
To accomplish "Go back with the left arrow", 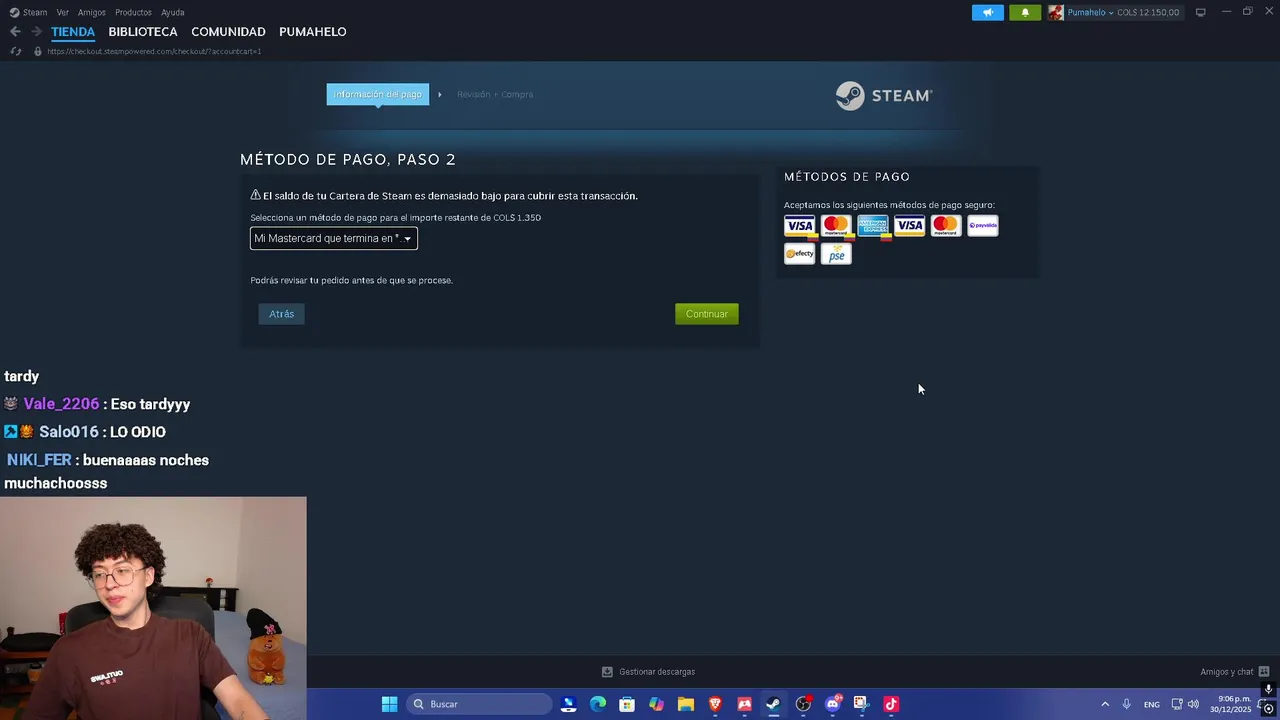I will point(15,32).
